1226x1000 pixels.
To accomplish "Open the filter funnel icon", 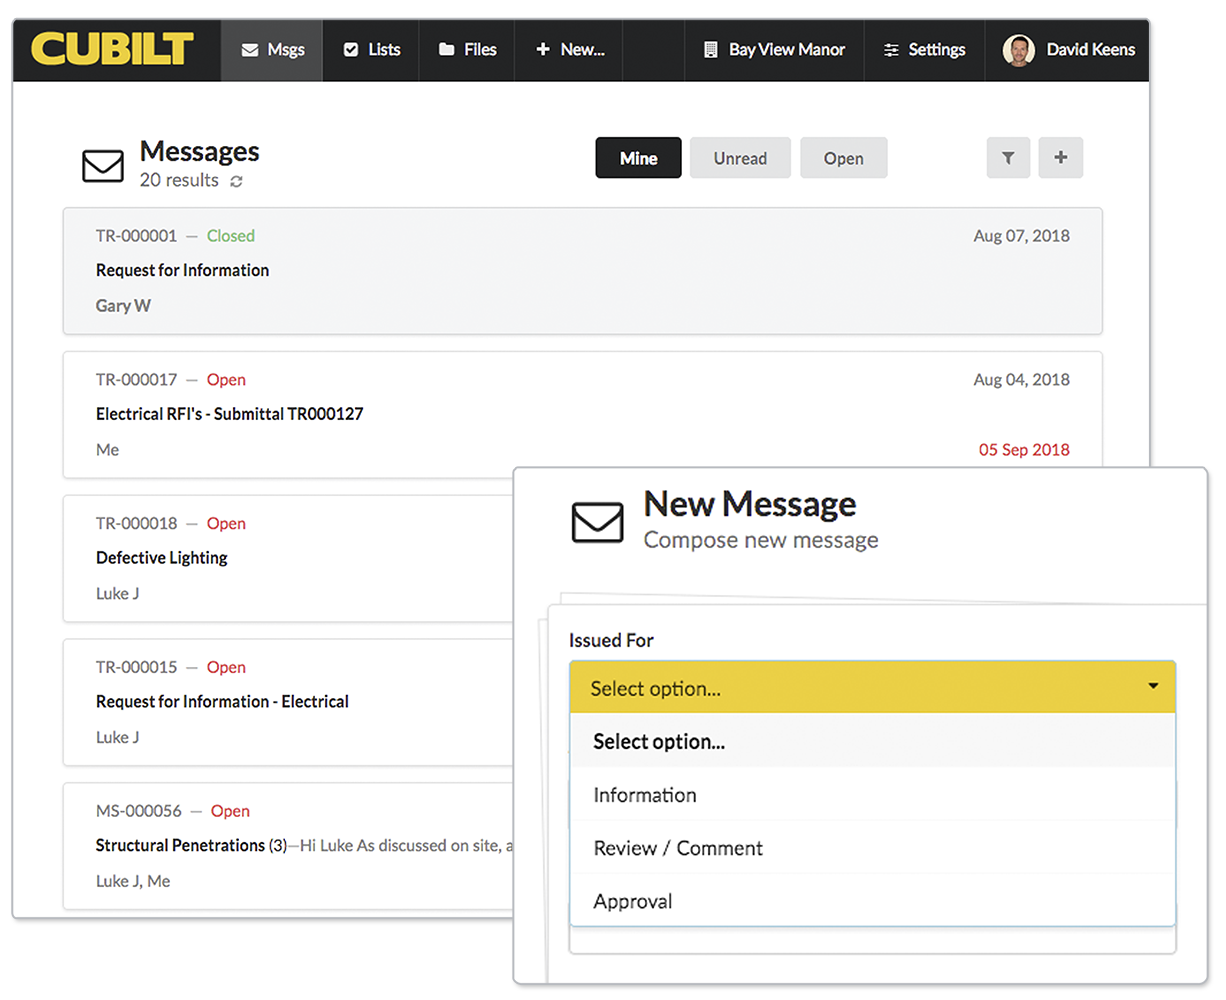I will (1008, 157).
